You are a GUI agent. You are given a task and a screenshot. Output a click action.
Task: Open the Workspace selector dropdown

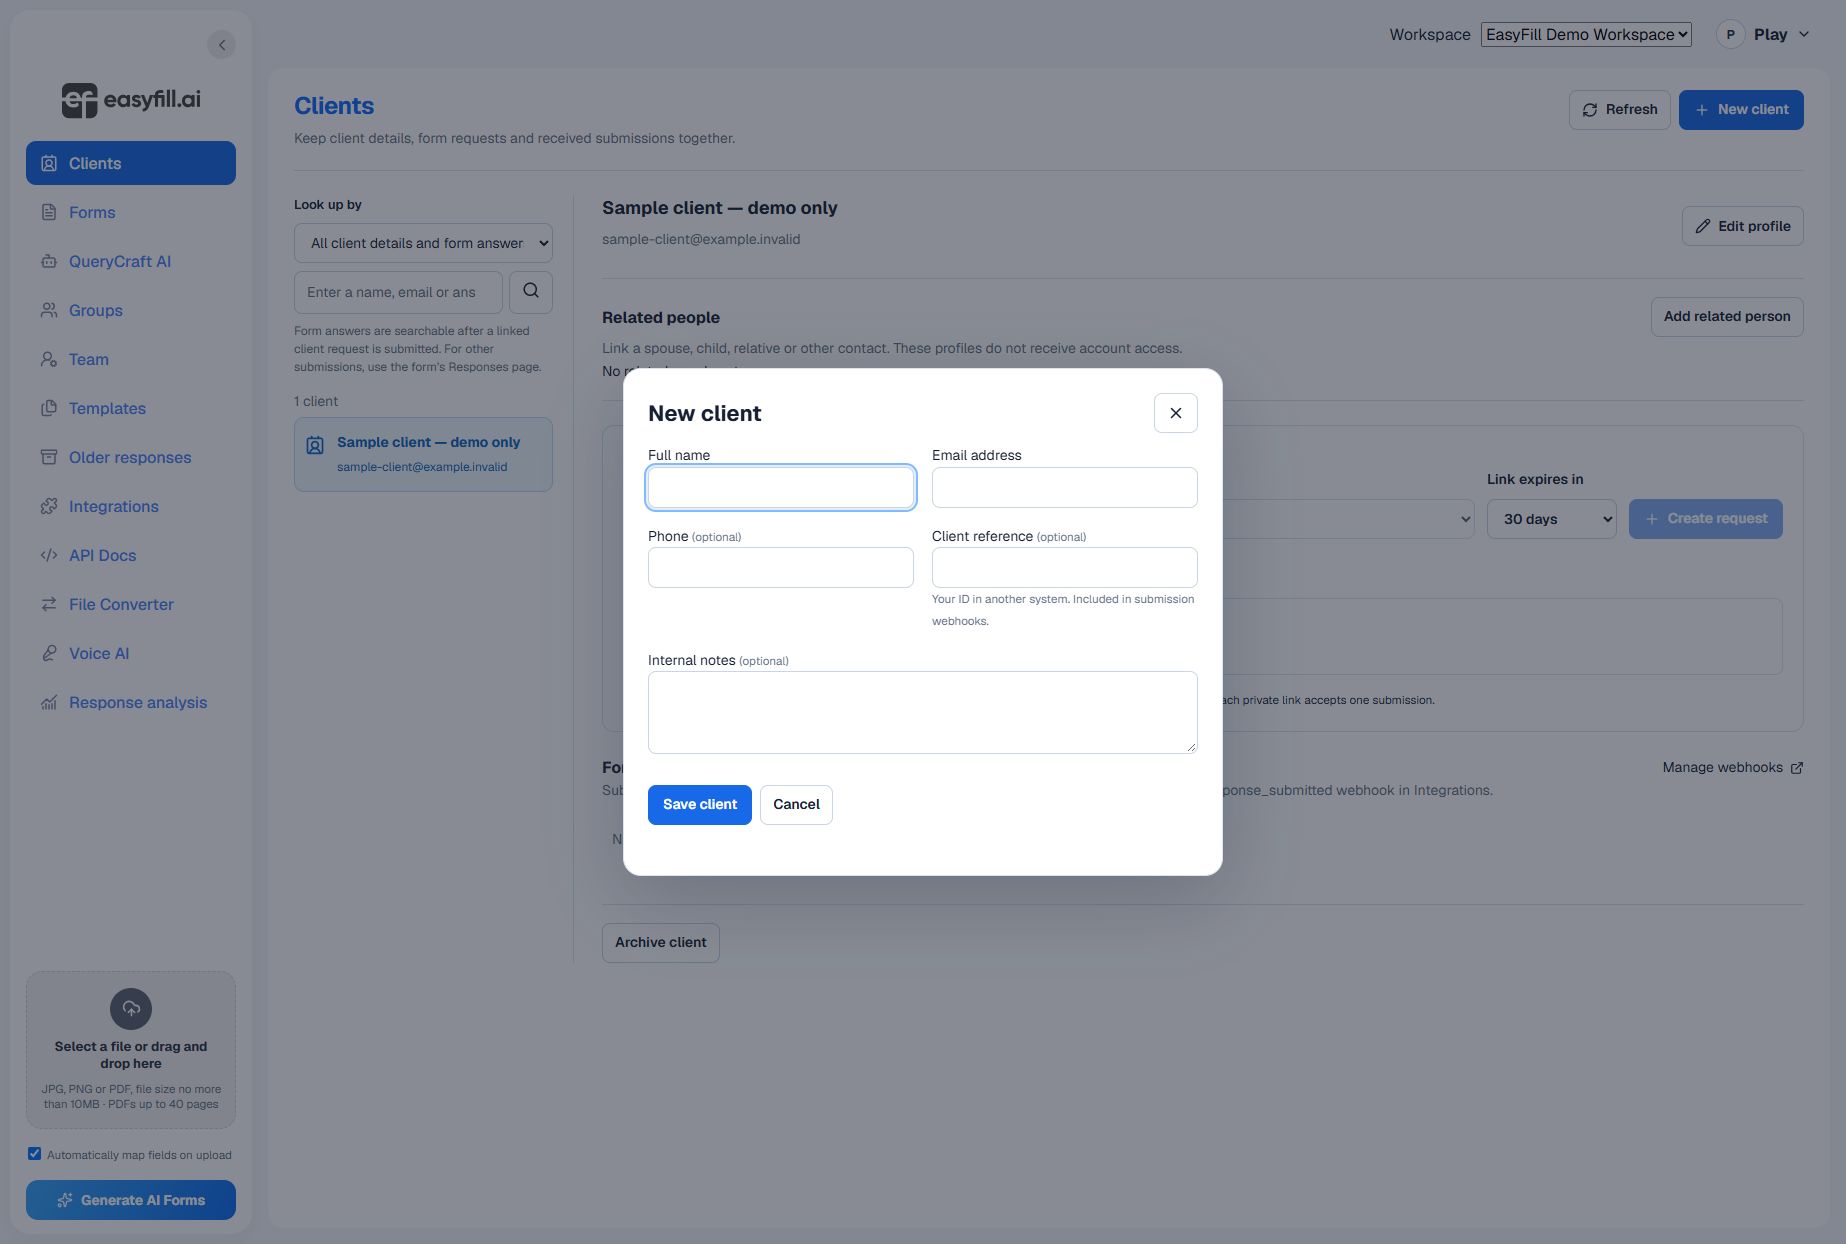pyautogui.click(x=1586, y=34)
